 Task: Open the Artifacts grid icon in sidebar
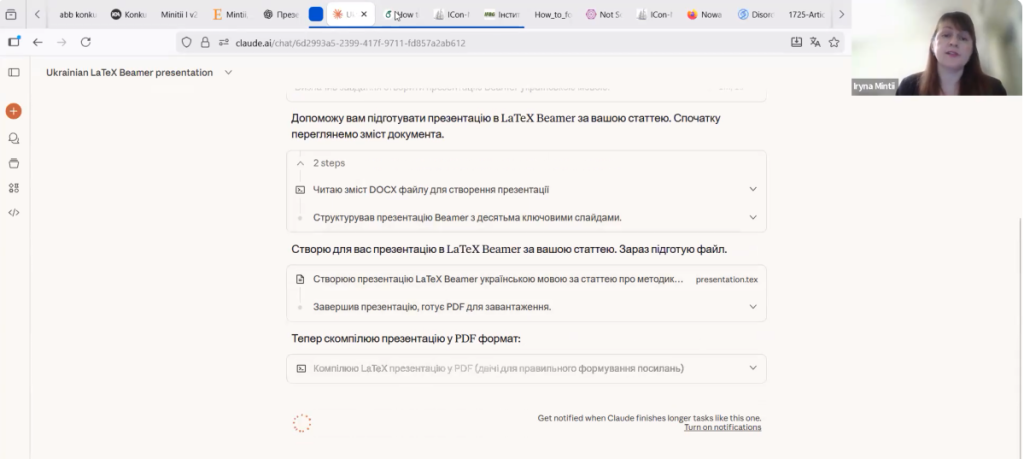pos(14,188)
